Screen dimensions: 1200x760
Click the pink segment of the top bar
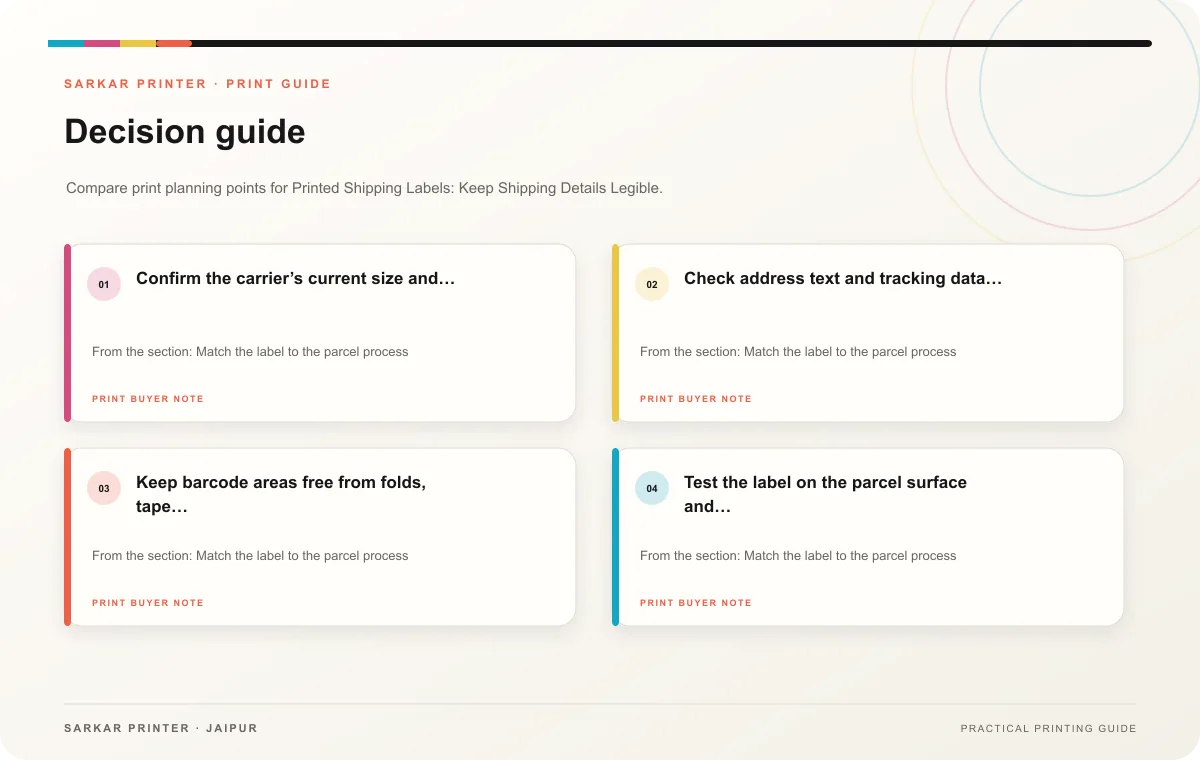tap(102, 43)
